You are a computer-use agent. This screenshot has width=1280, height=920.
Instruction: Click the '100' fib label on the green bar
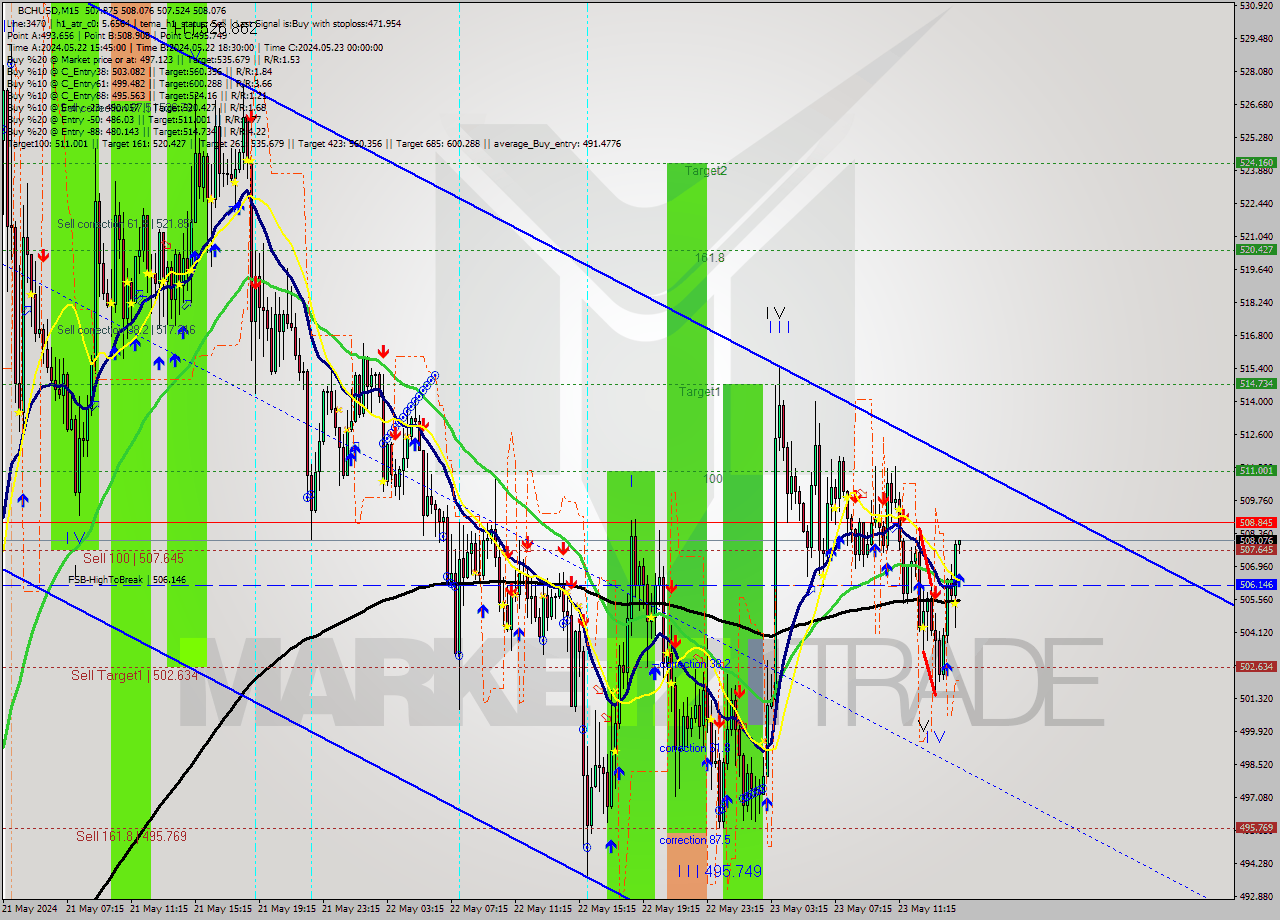pos(712,479)
